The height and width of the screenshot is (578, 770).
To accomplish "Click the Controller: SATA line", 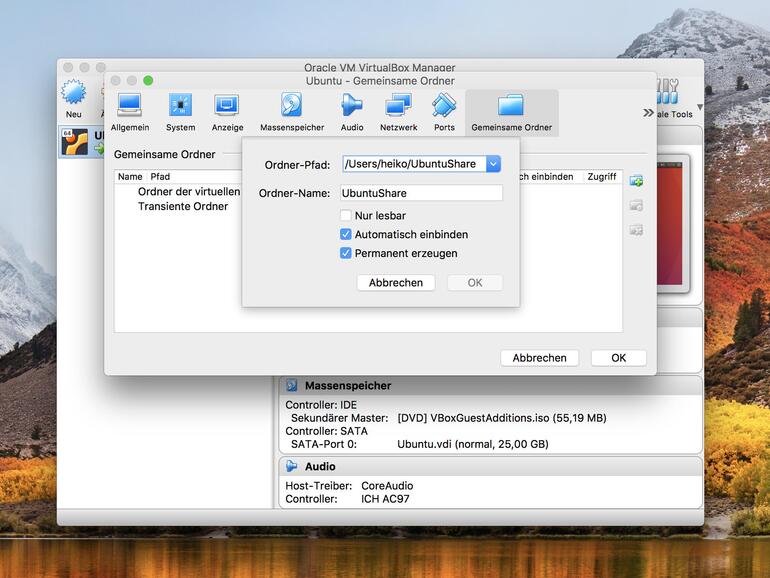I will click(326, 431).
